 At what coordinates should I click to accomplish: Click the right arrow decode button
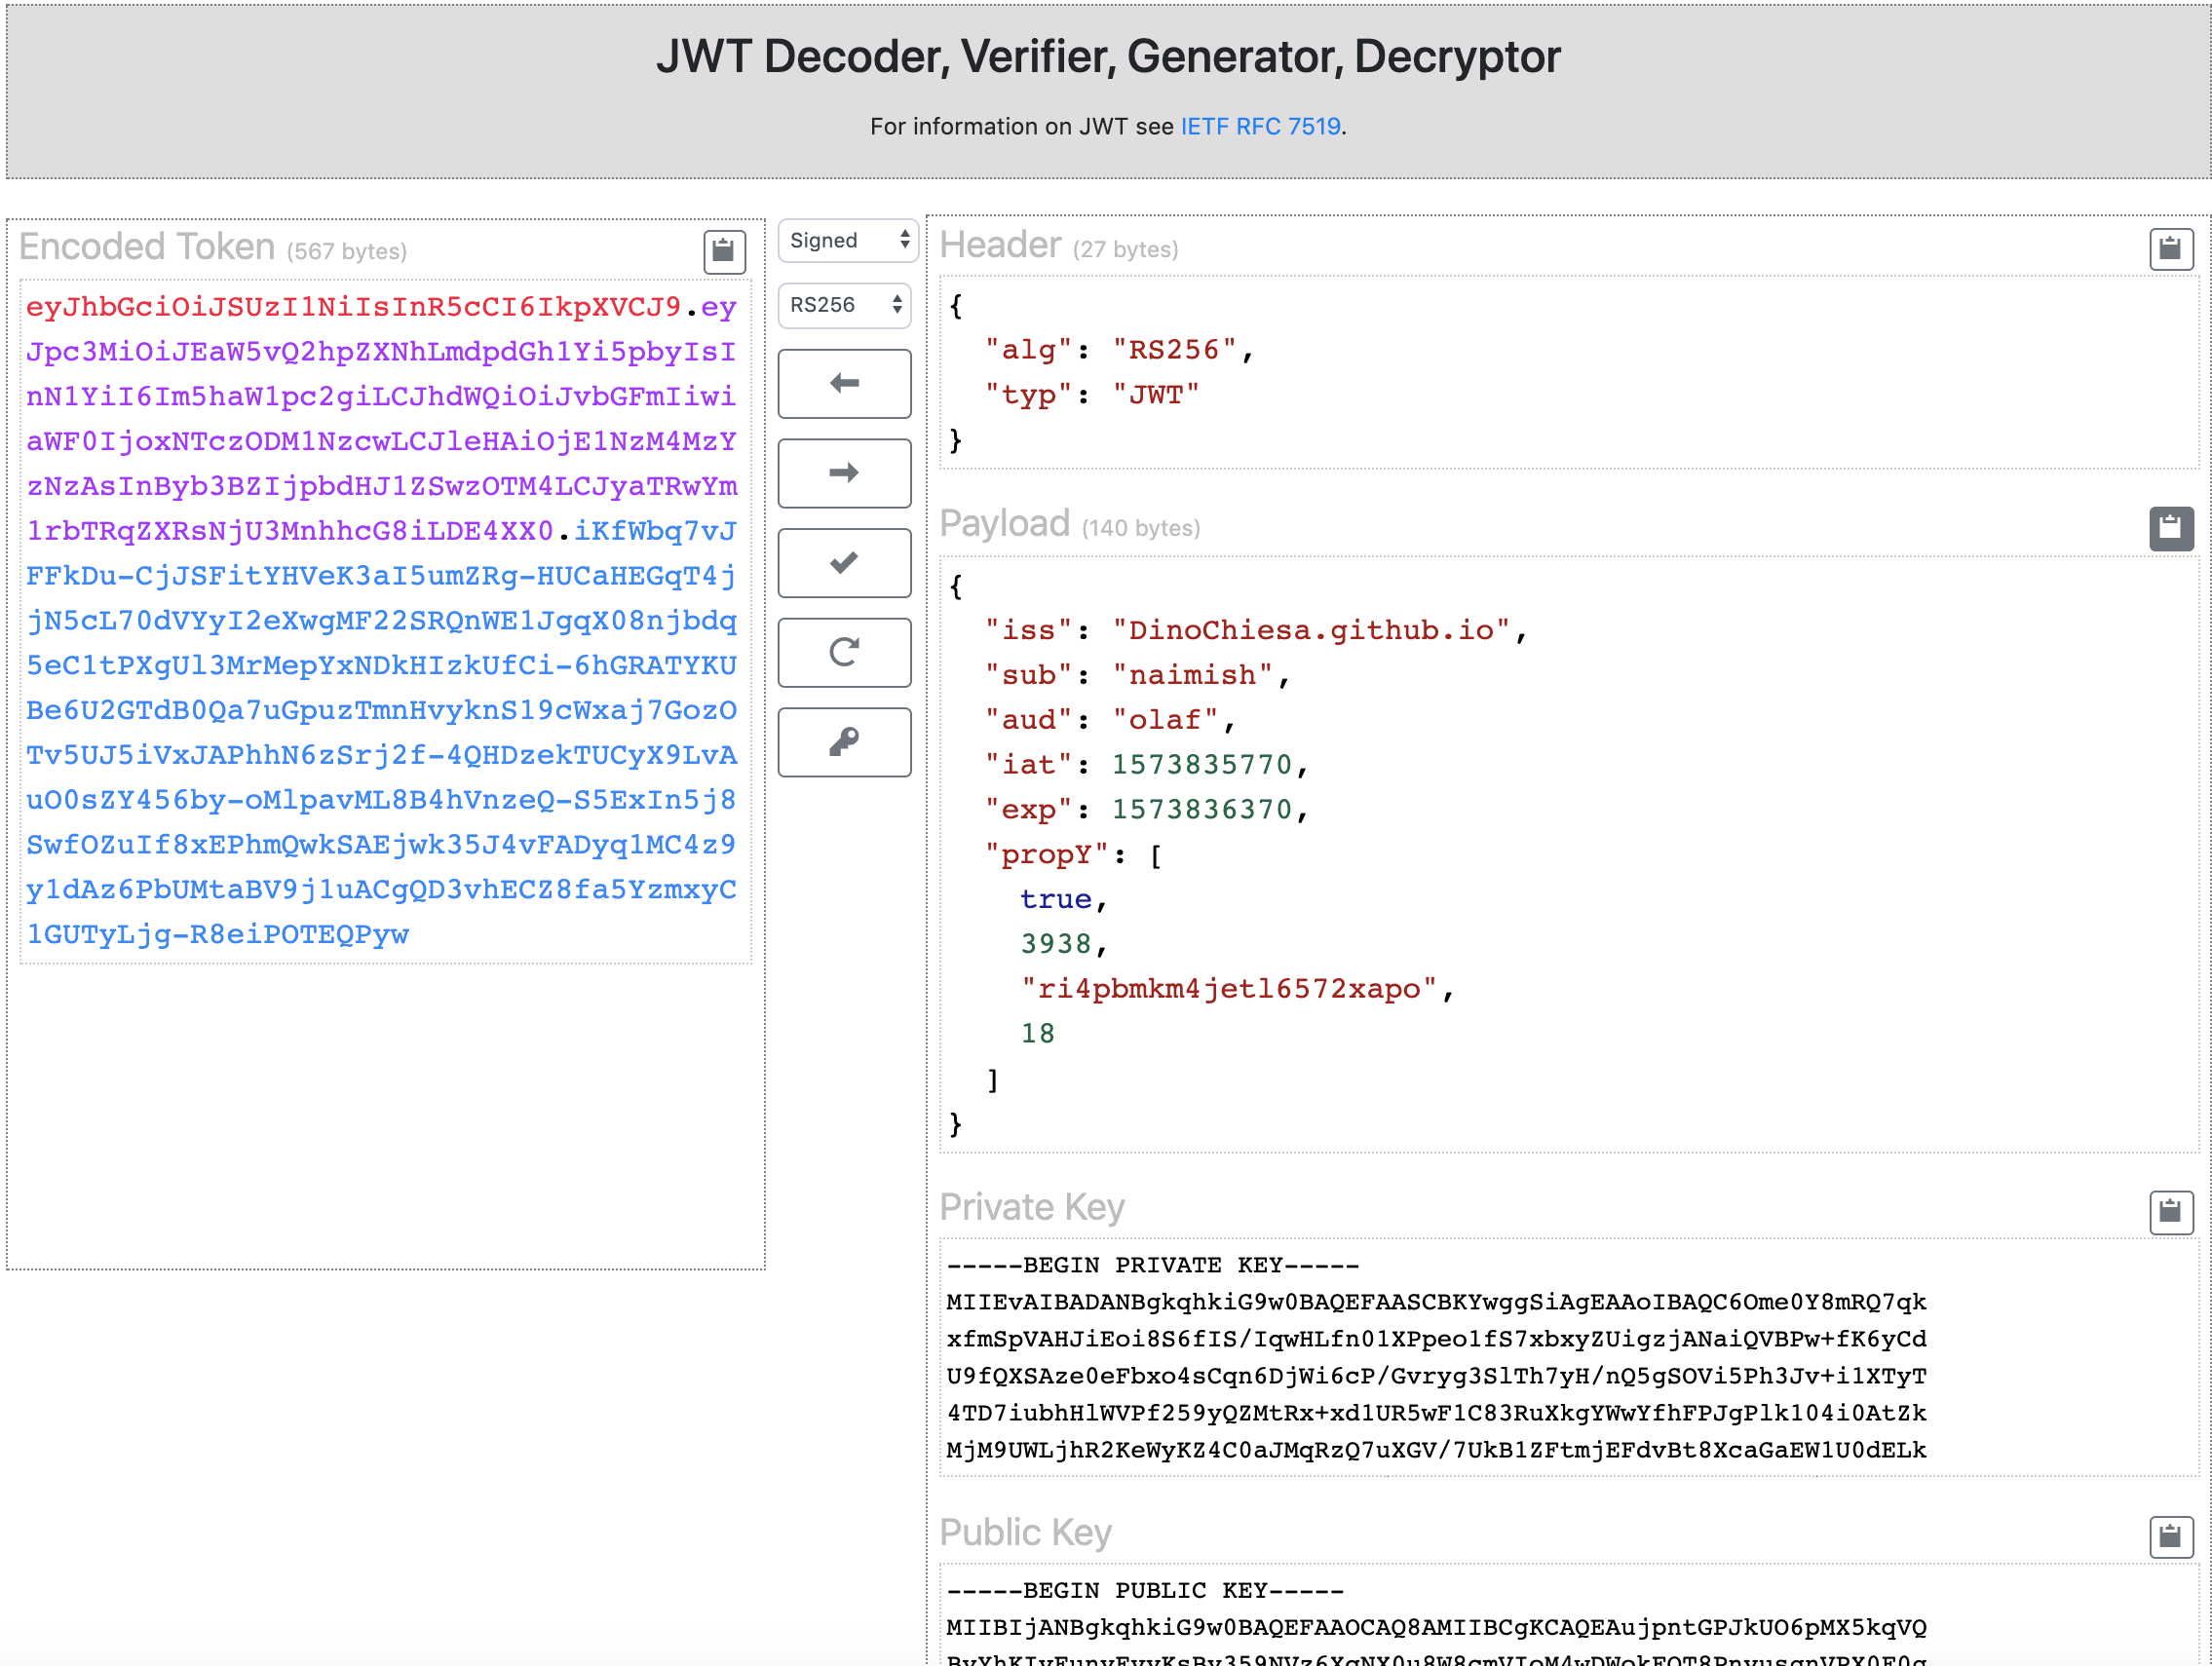[x=844, y=473]
